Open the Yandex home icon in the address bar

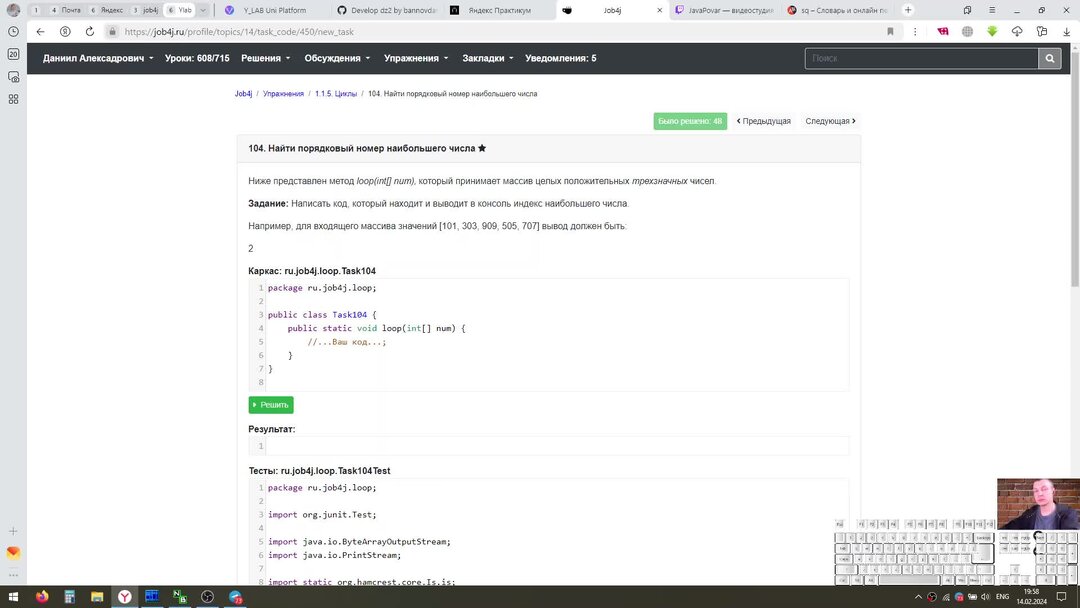click(x=65, y=32)
